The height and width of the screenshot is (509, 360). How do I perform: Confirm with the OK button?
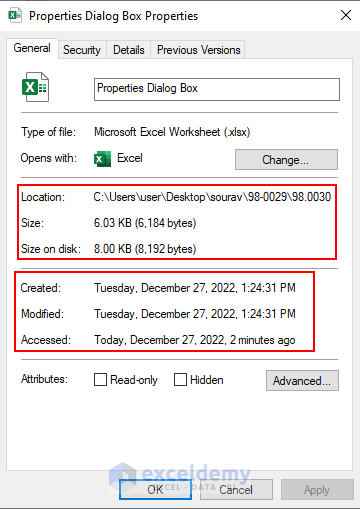[155, 489]
